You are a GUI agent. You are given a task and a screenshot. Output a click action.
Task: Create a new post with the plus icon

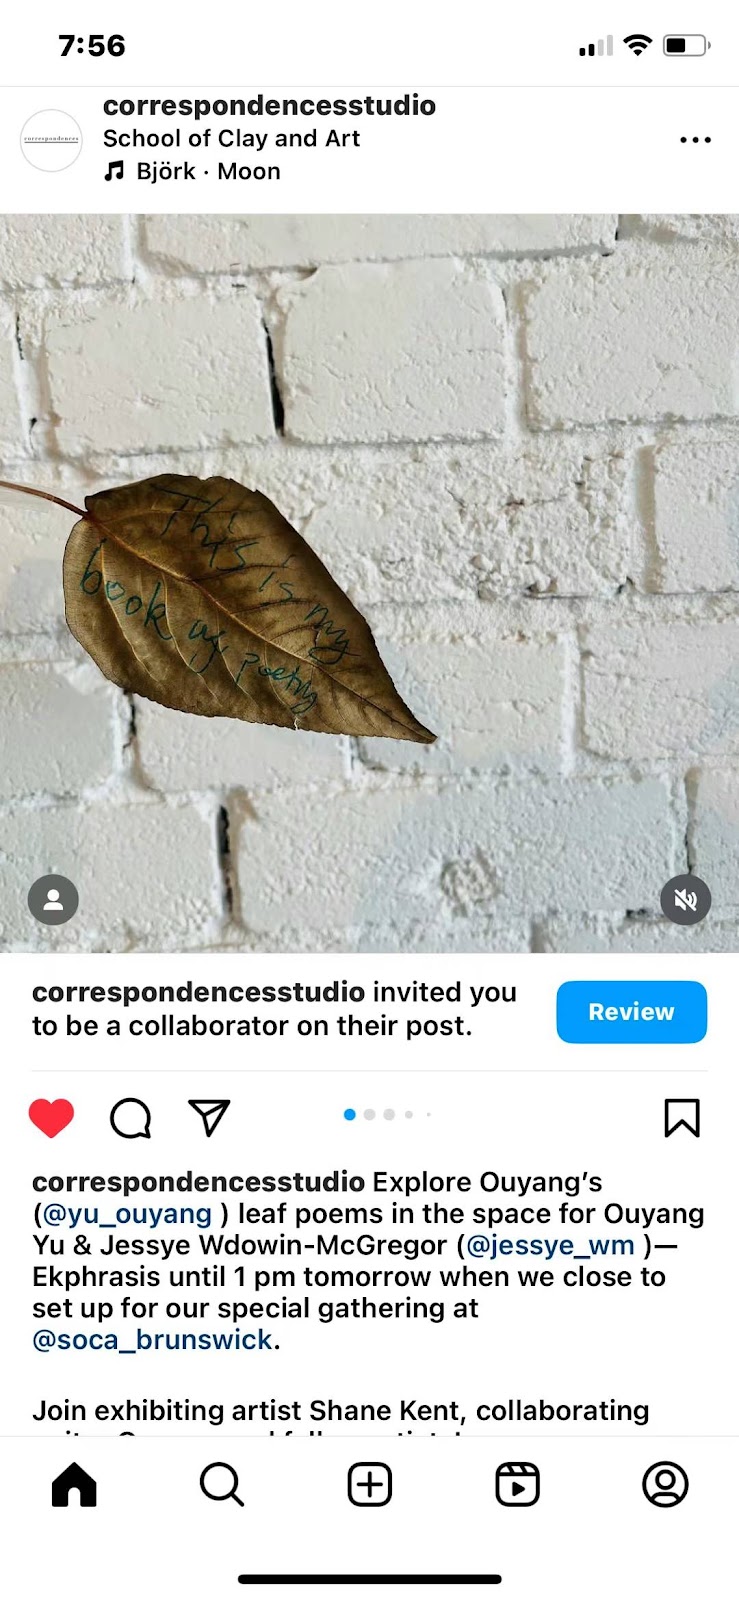[x=369, y=1484]
